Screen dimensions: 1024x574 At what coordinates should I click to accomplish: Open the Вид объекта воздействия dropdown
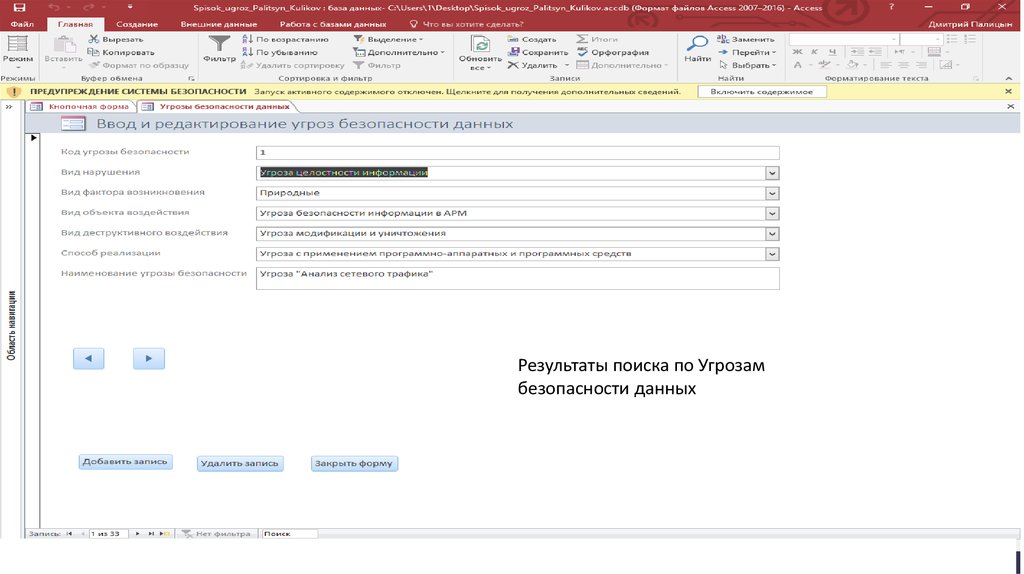(x=771, y=213)
